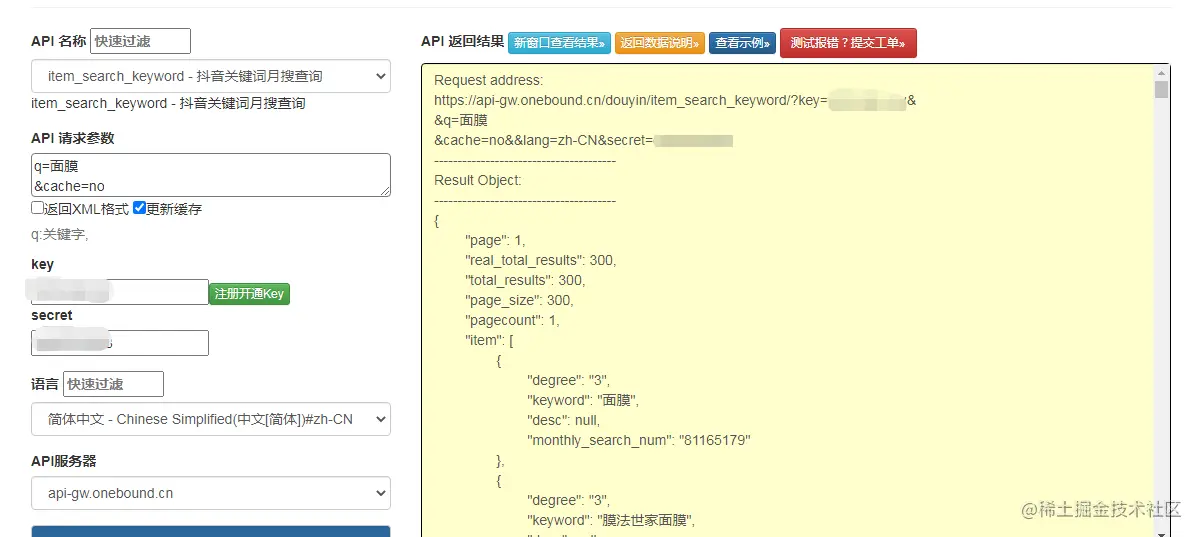
Task: Uncheck the 更新缓存 checkbox
Action: pos(139,208)
